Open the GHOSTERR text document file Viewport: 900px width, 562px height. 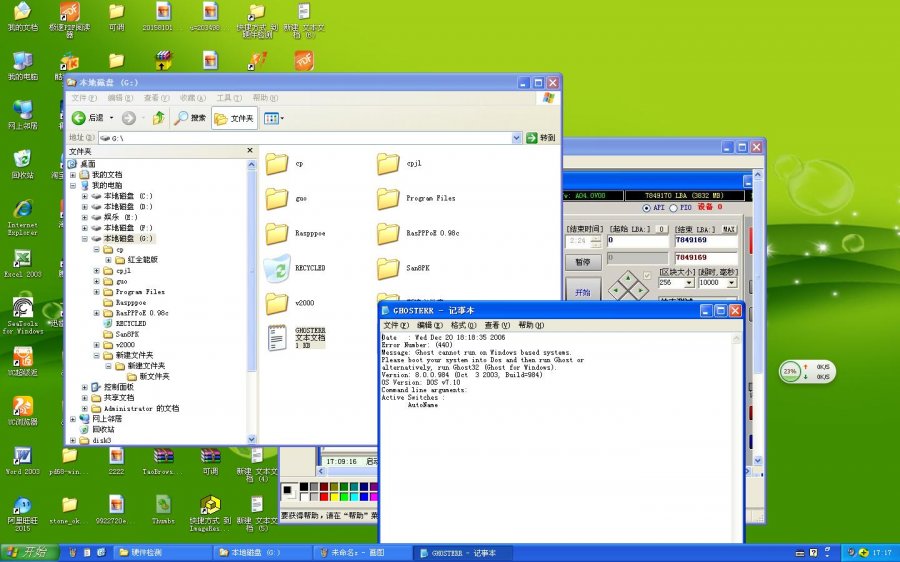[277, 337]
